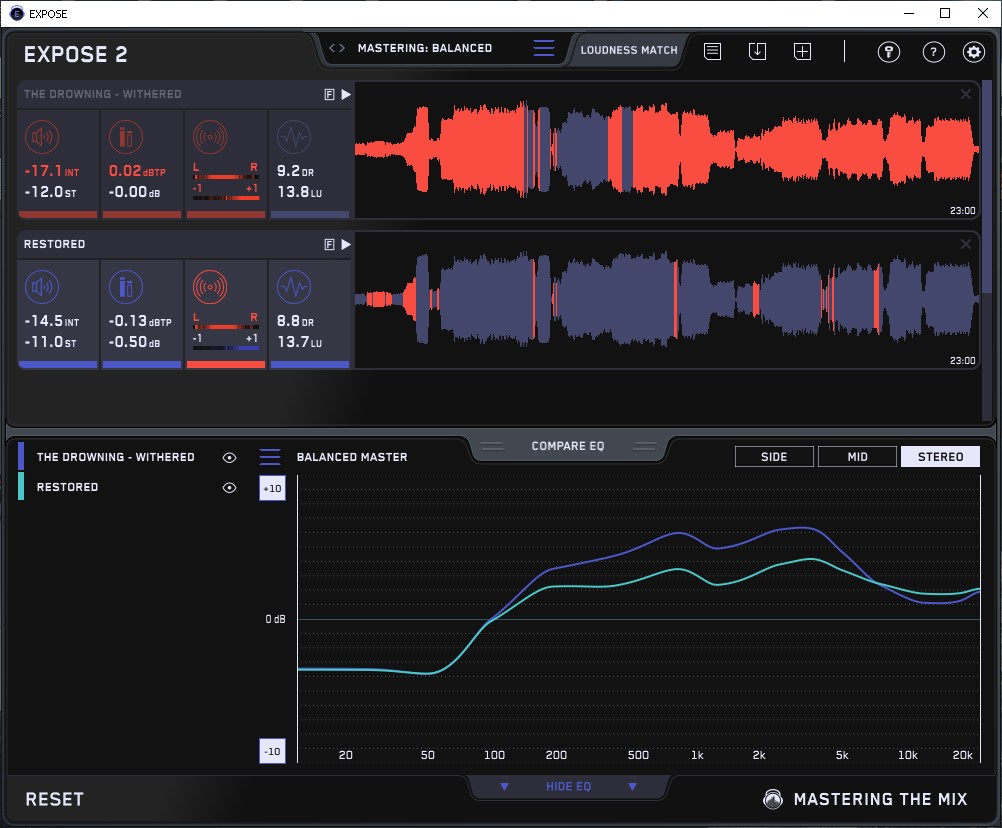1002x828 pixels.
Task: Toggle visibility of Restored EQ curve
Action: coord(230,487)
